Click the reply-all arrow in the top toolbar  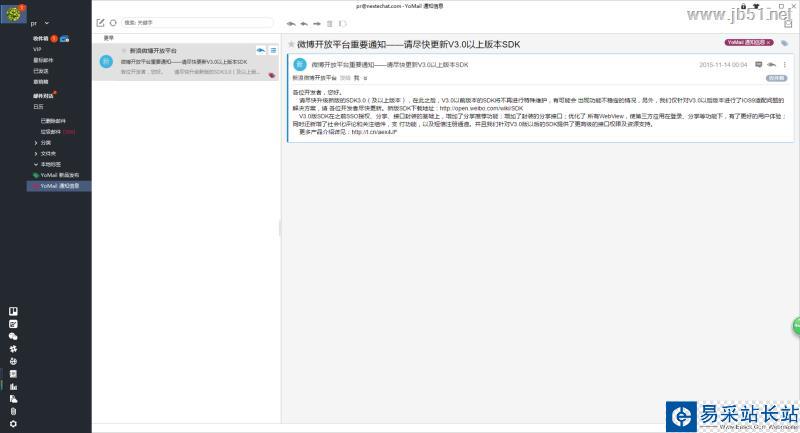pos(291,23)
